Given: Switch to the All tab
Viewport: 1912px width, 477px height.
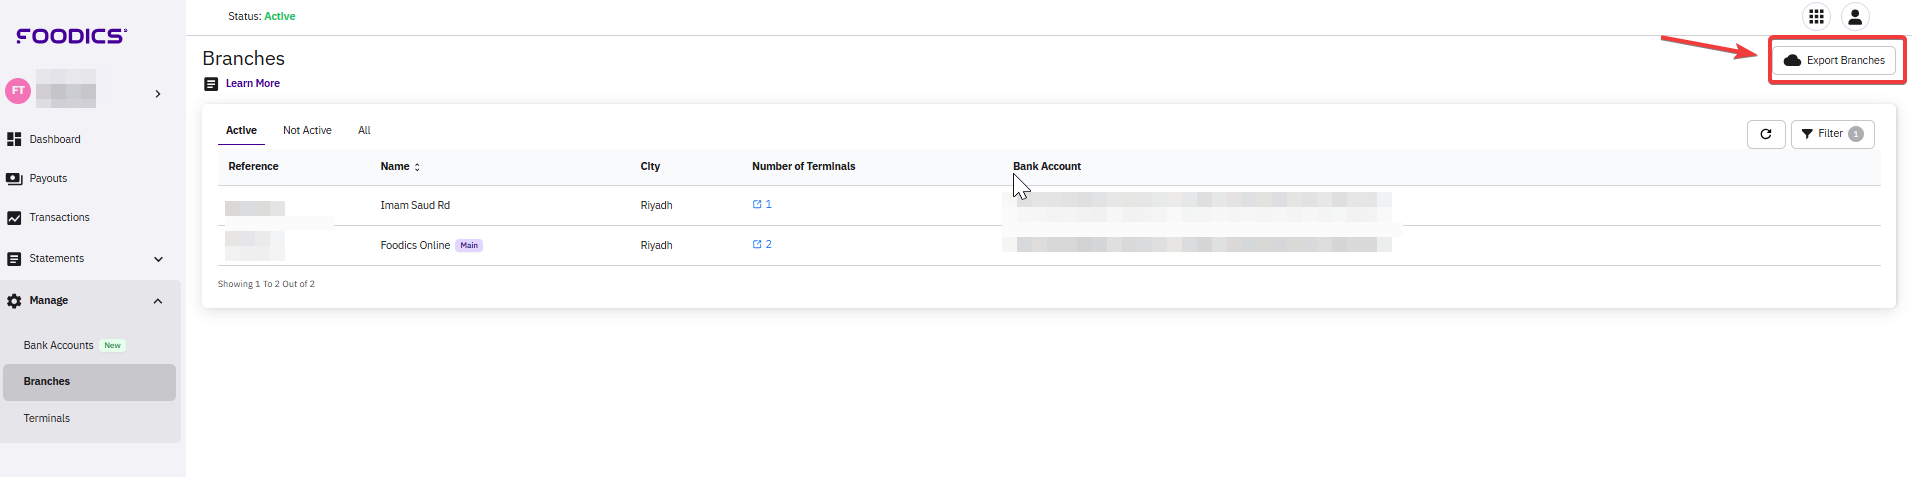Looking at the screenshot, I should (x=364, y=131).
